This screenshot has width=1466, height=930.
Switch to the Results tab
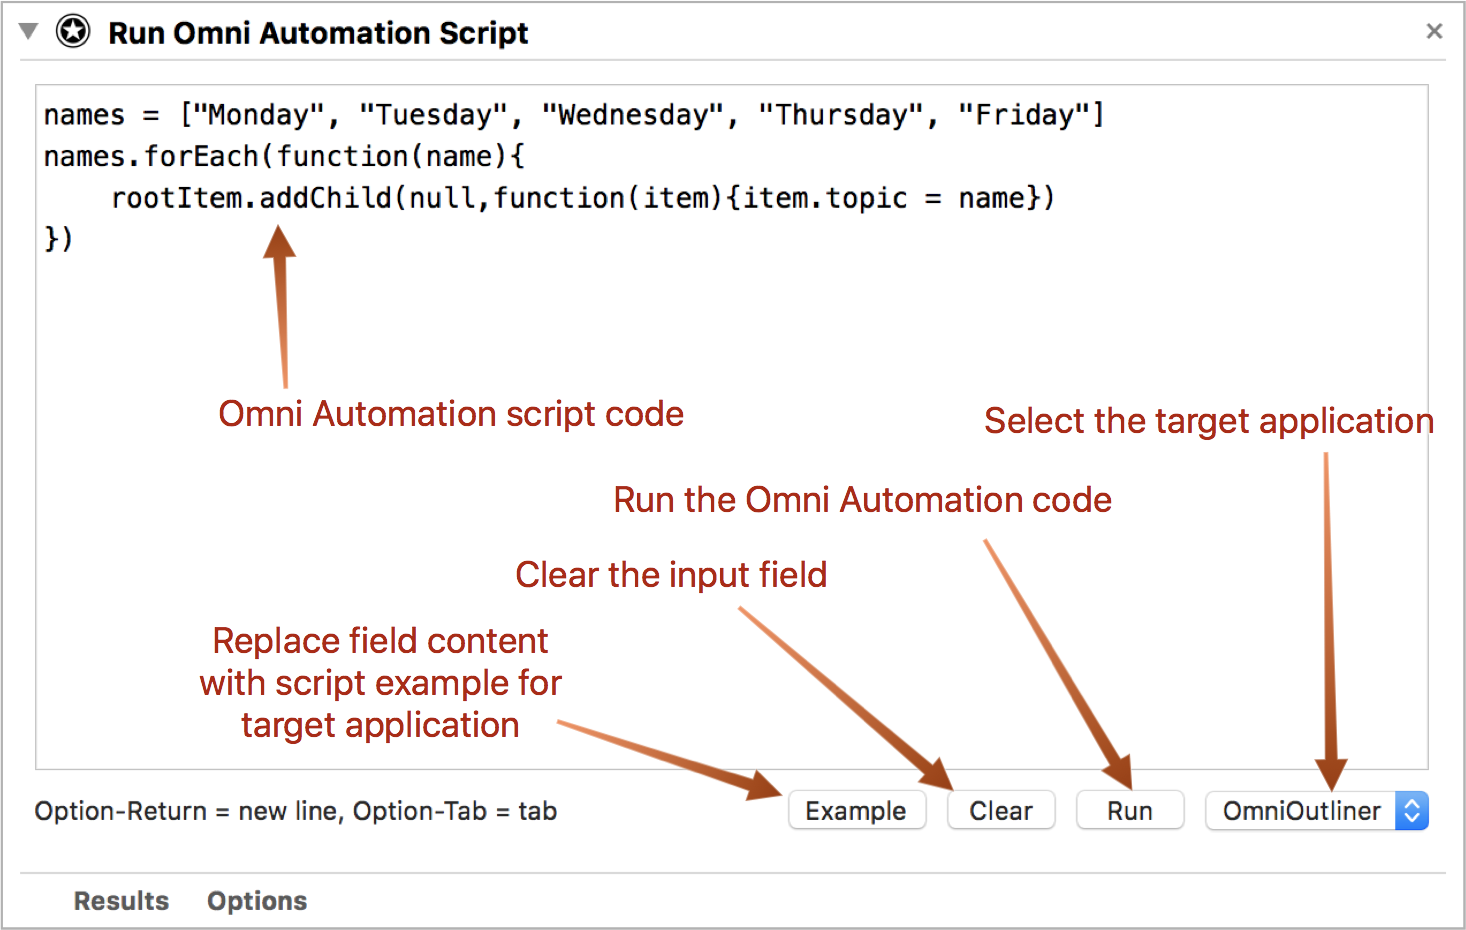point(121,901)
